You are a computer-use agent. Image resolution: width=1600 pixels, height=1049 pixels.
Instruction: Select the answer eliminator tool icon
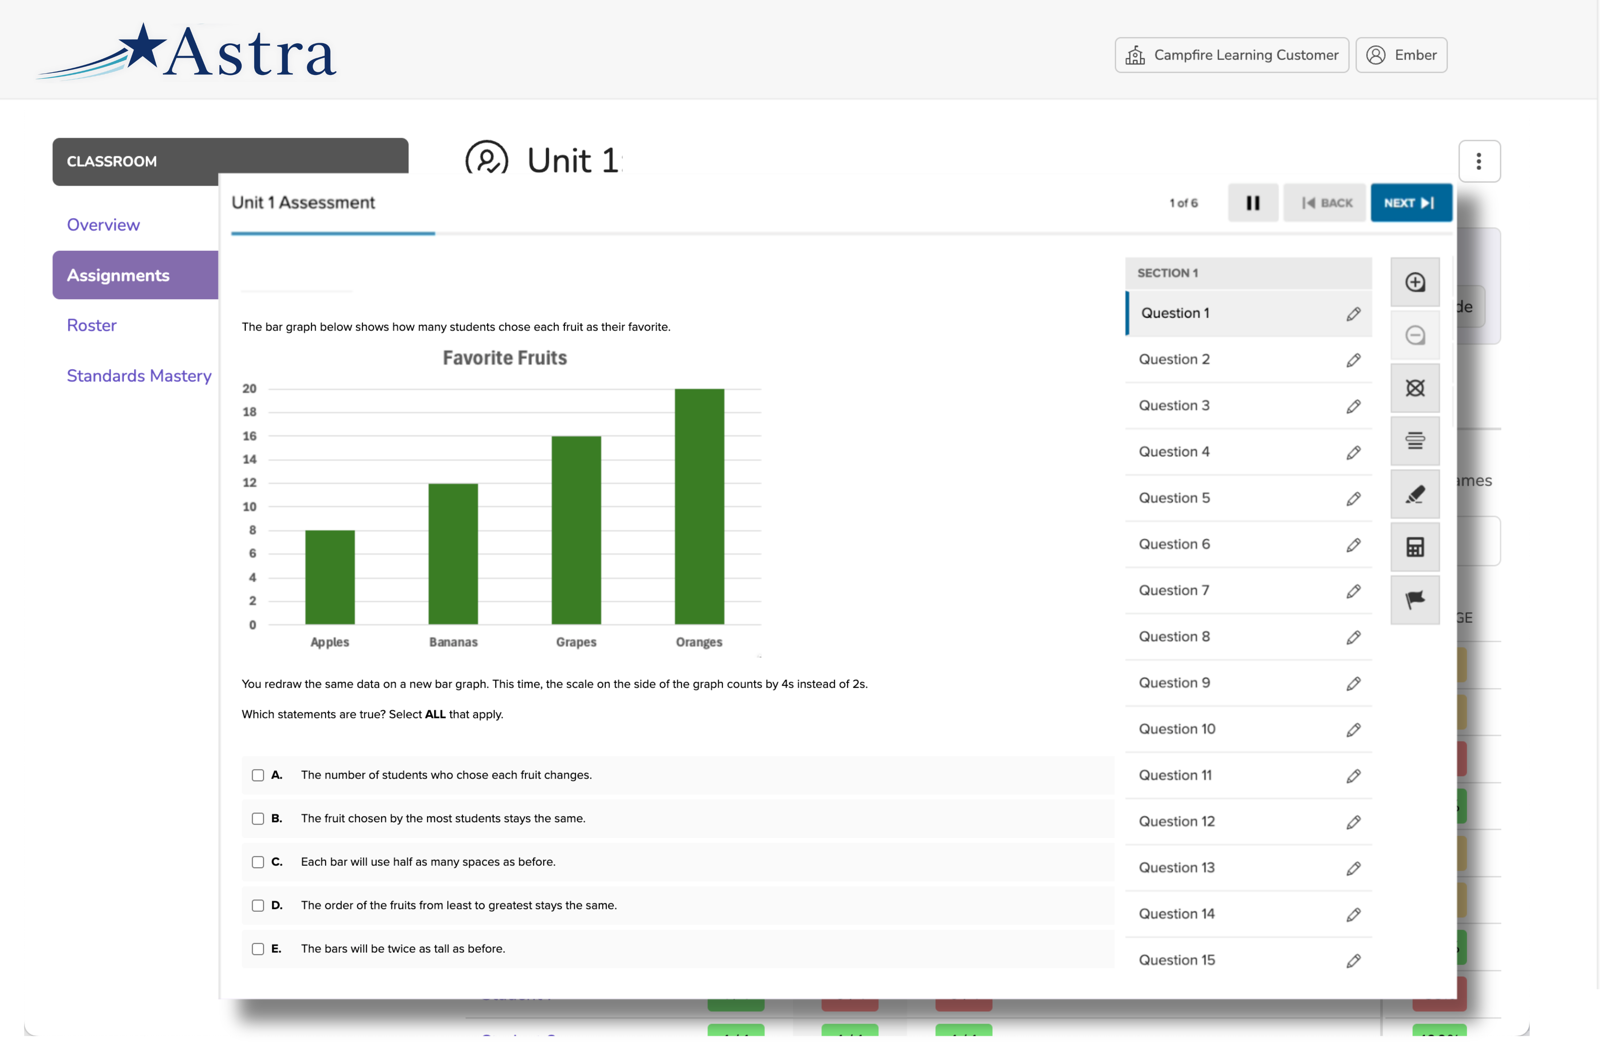point(1415,388)
